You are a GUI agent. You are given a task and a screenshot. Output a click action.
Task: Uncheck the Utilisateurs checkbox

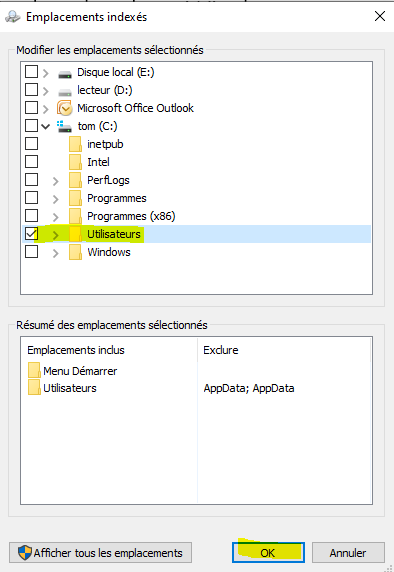pyautogui.click(x=31, y=233)
